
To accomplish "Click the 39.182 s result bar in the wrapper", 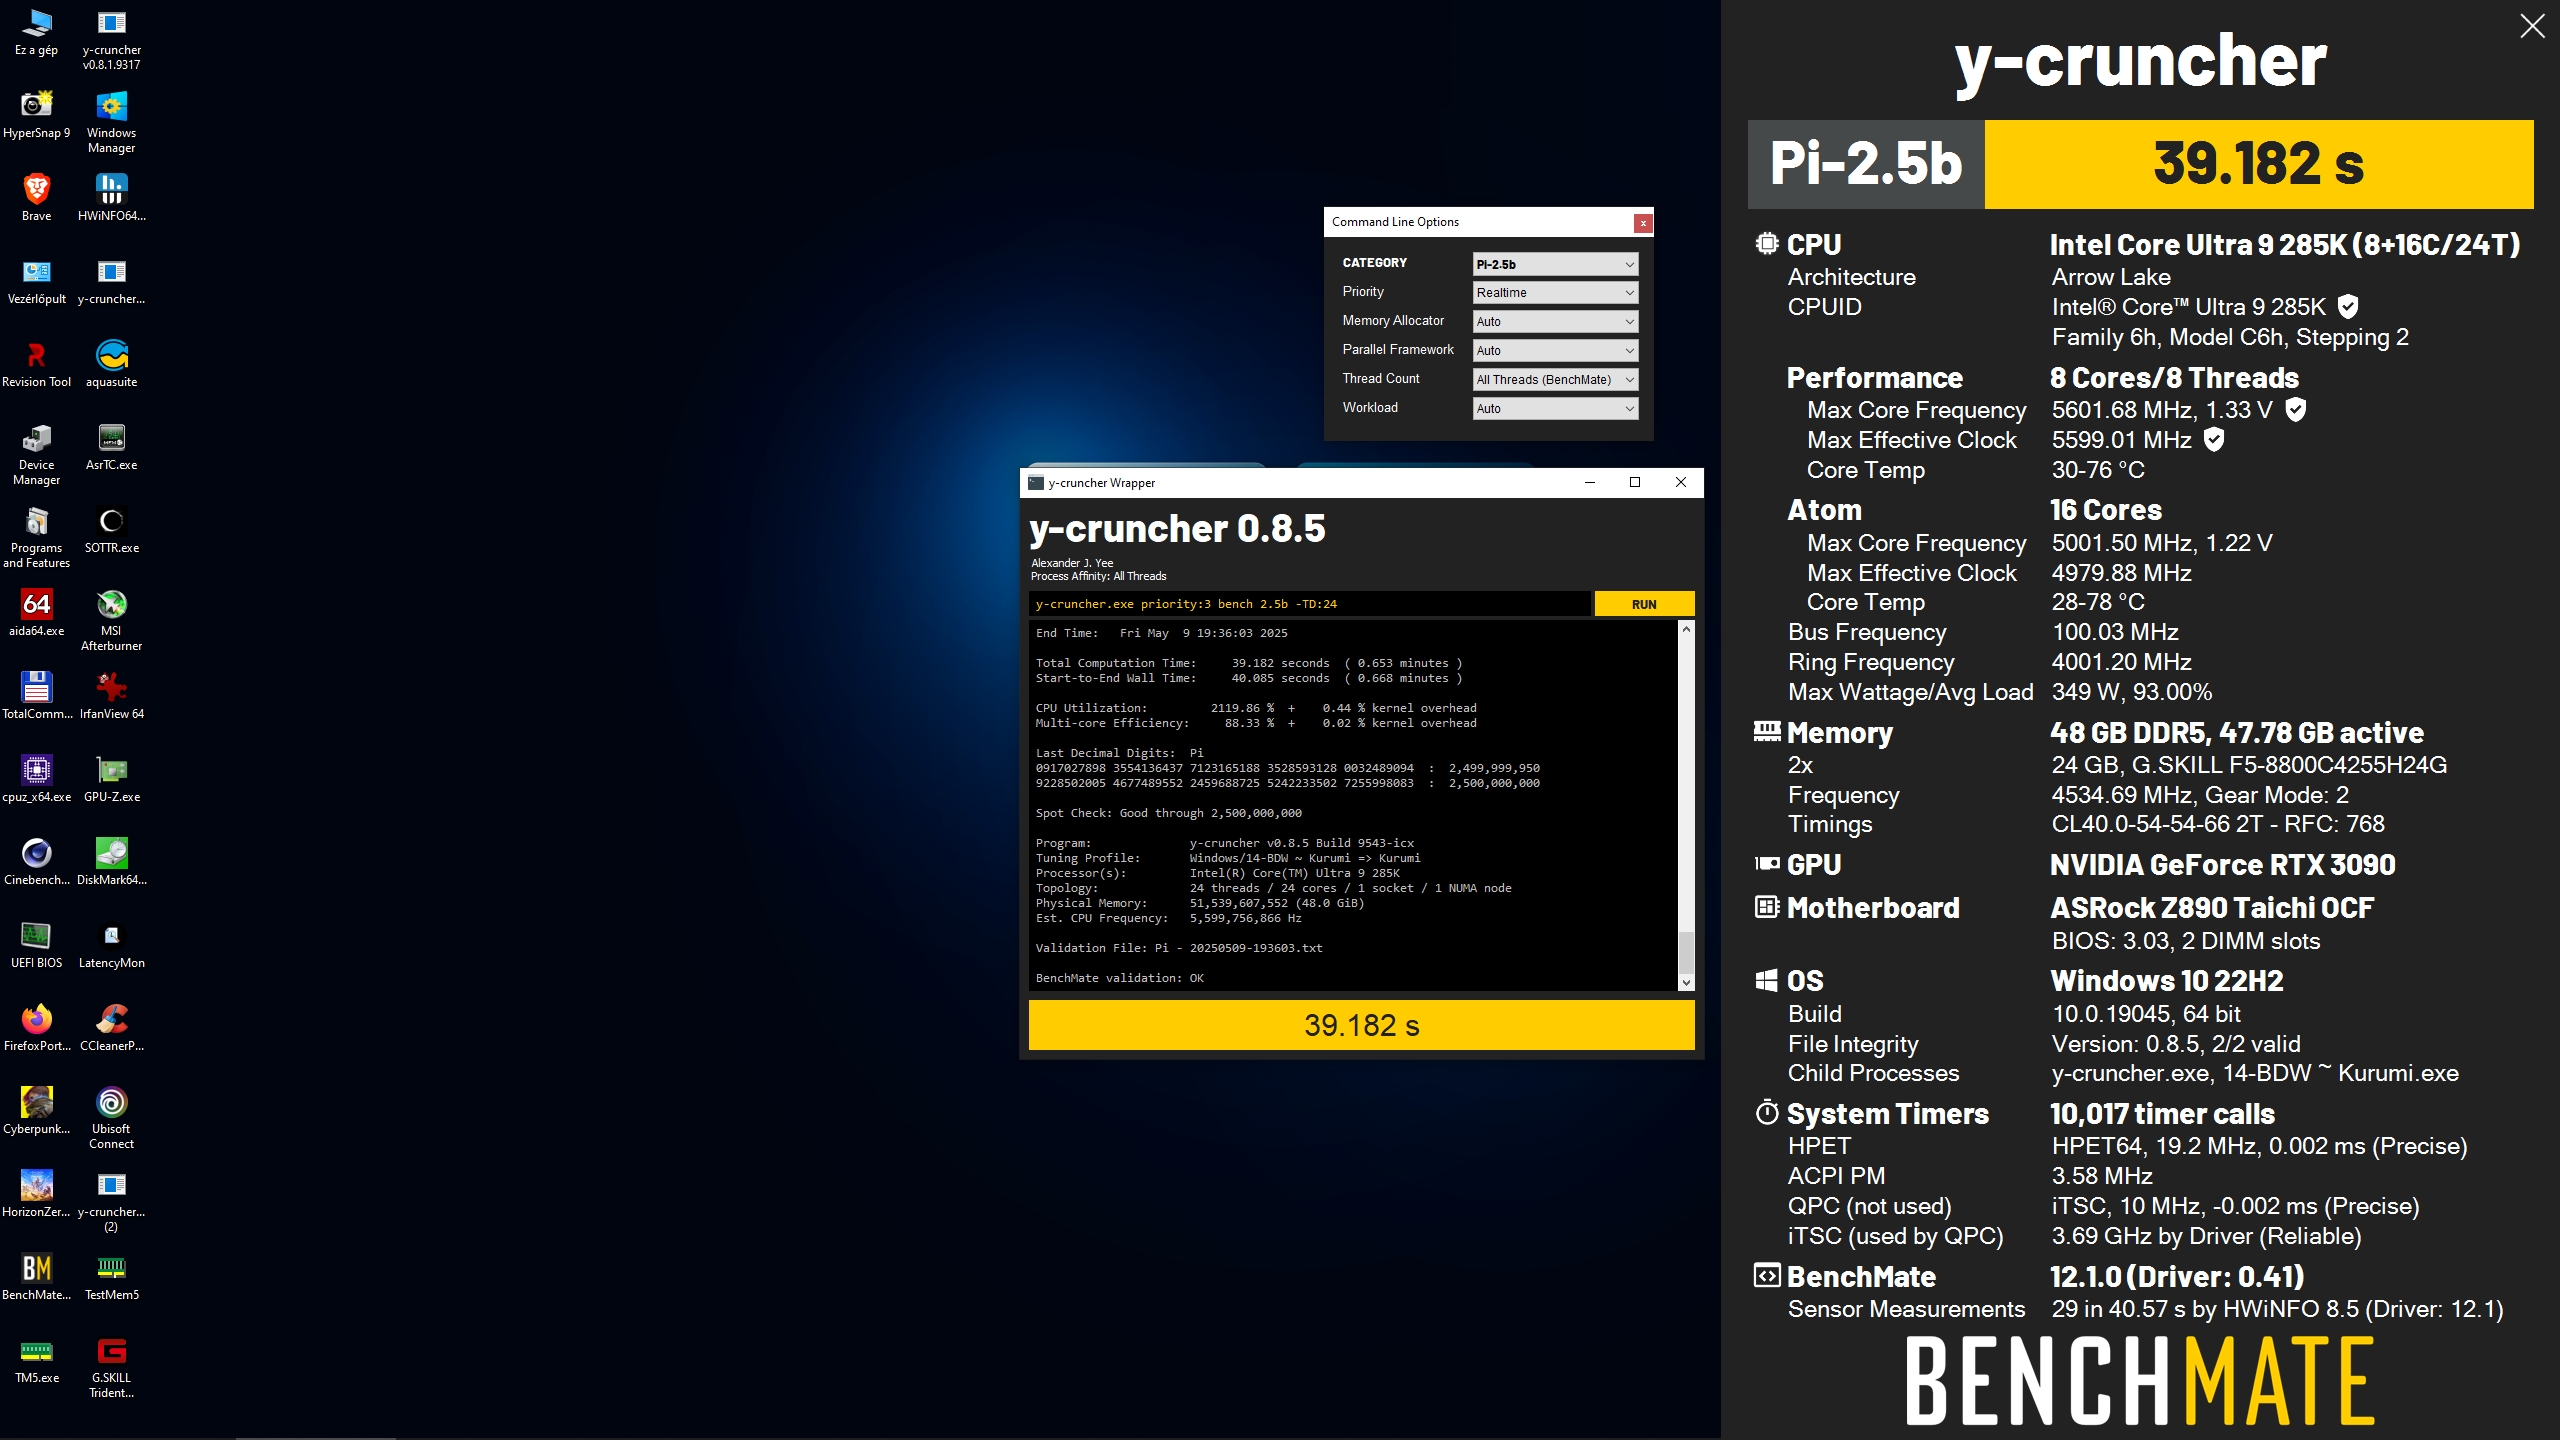I will [x=1361, y=1025].
